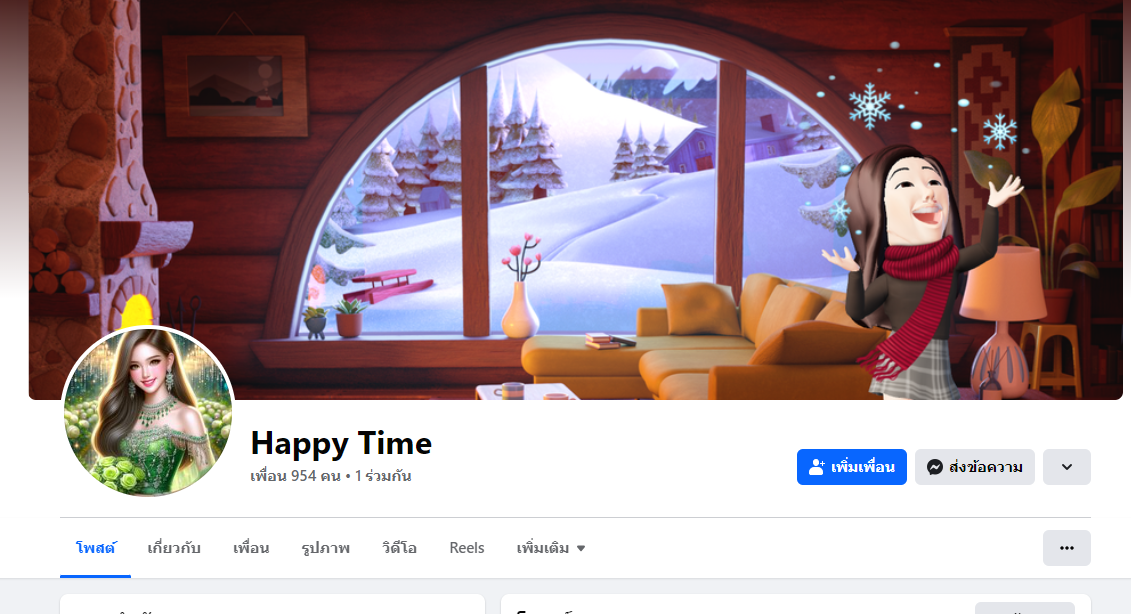Click the add-friend person icon

tap(817, 467)
